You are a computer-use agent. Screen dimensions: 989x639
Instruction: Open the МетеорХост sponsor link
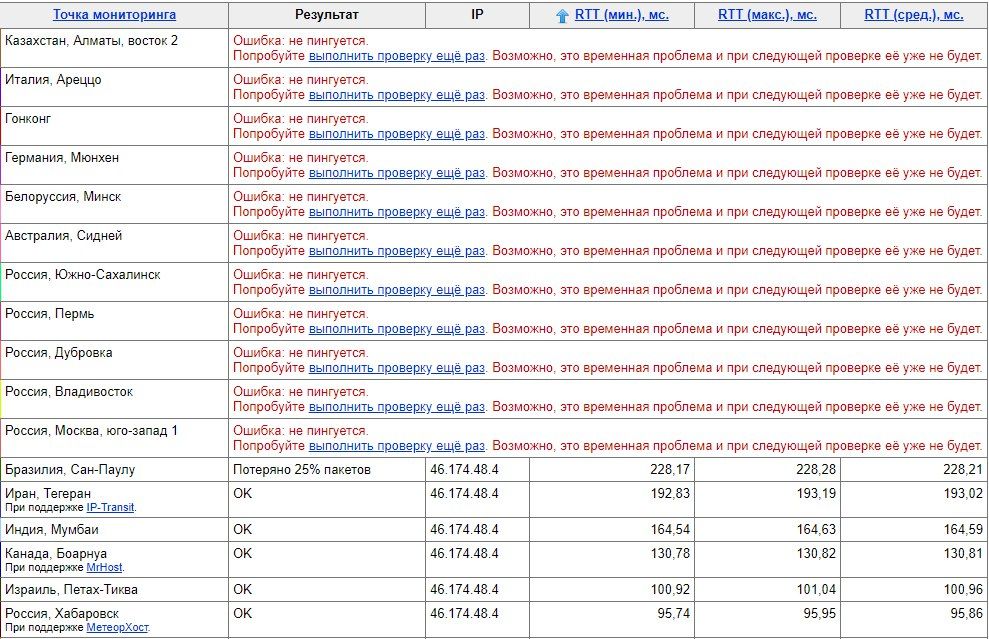117,627
